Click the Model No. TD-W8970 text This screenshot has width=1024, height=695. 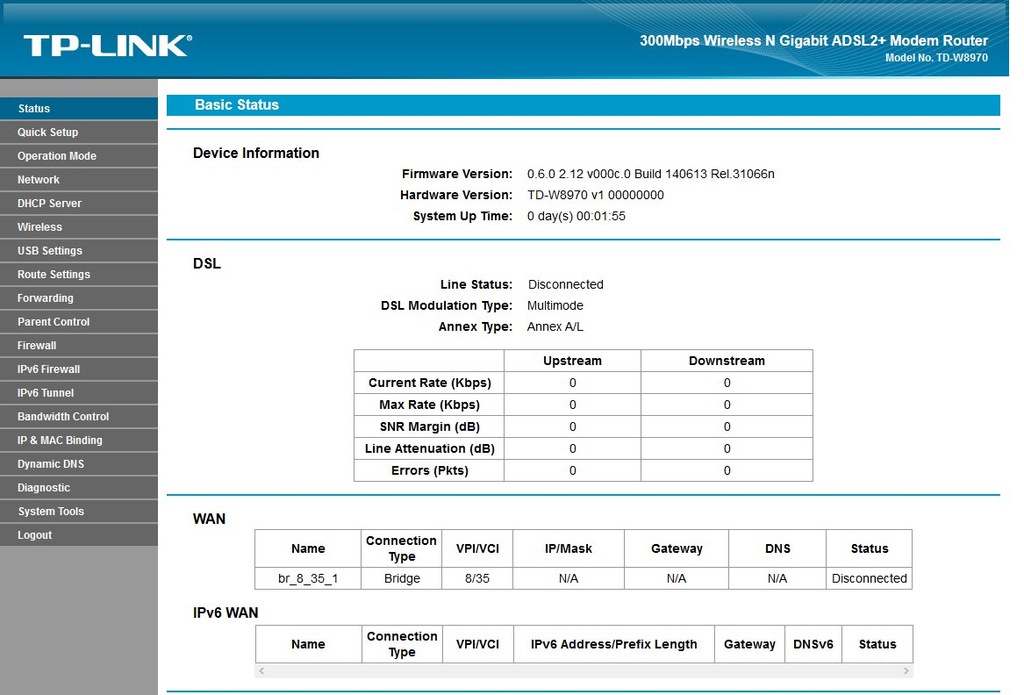[936, 57]
